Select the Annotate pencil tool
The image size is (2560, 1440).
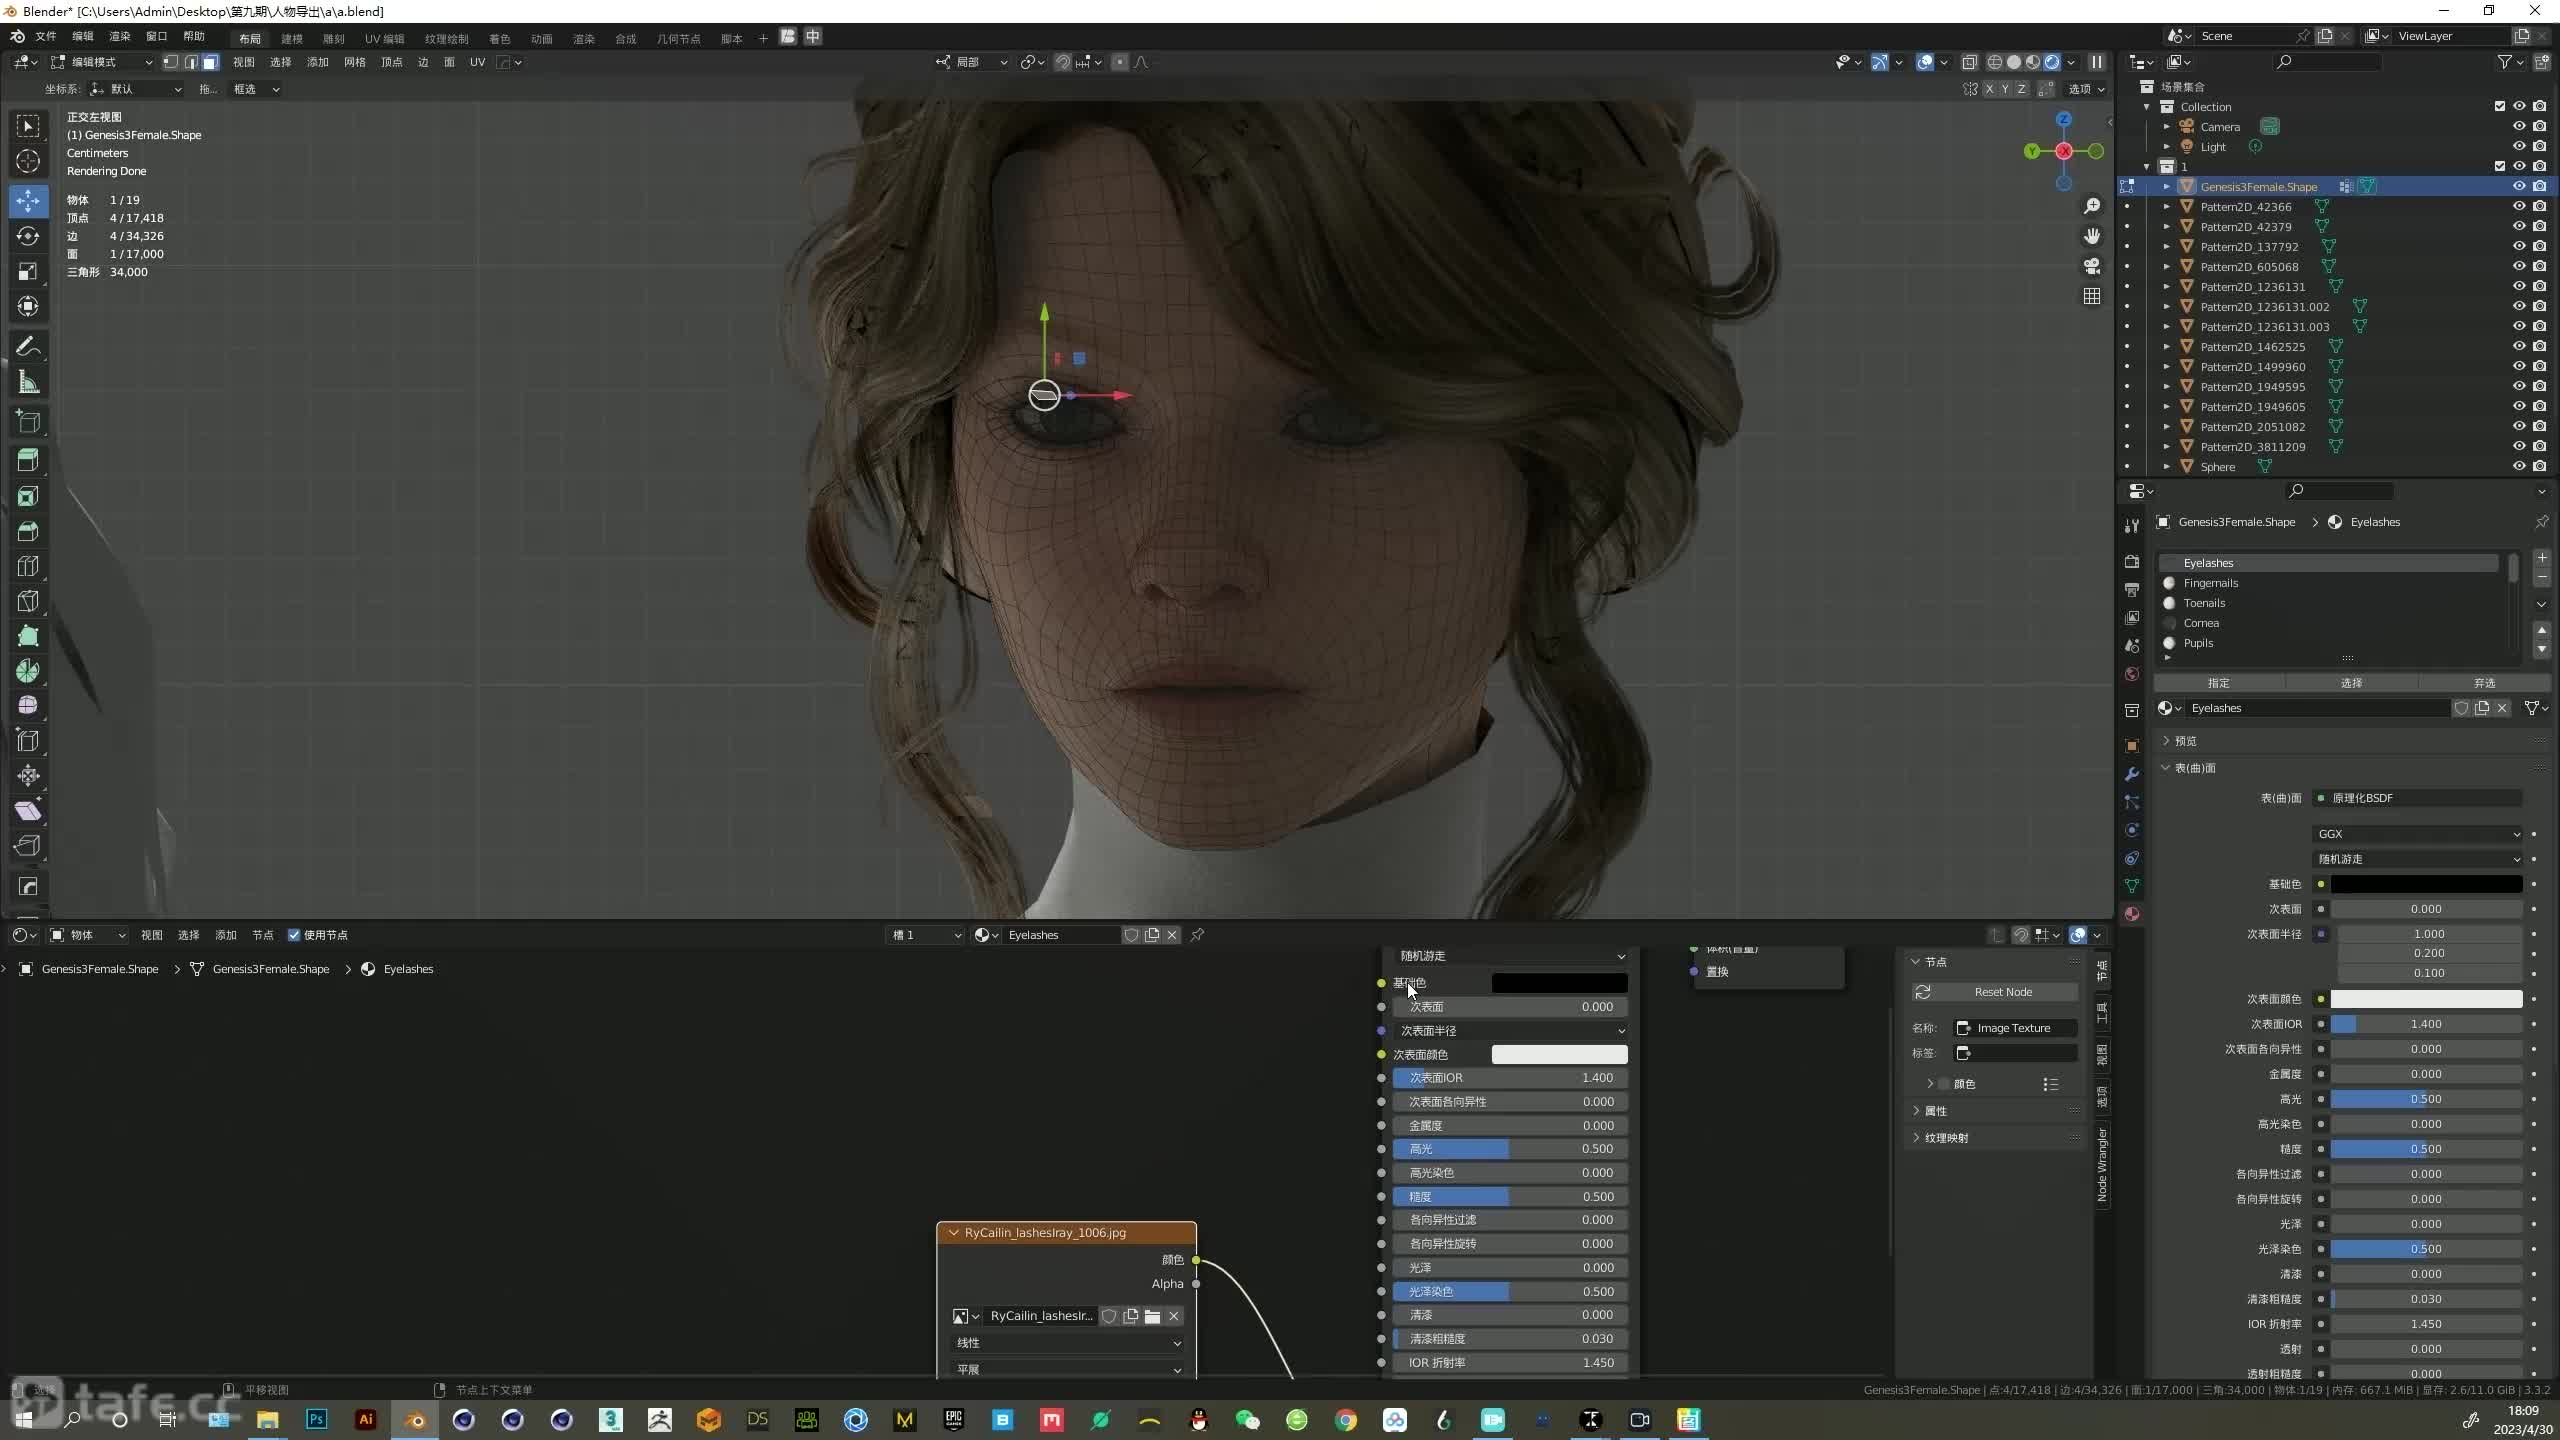point(28,347)
